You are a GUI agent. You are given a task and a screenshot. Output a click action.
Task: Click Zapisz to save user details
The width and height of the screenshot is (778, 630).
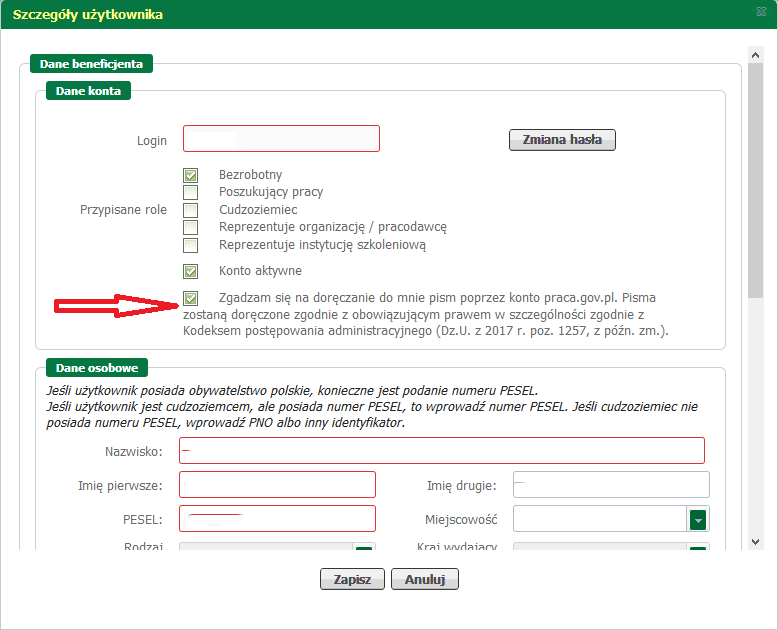352,579
